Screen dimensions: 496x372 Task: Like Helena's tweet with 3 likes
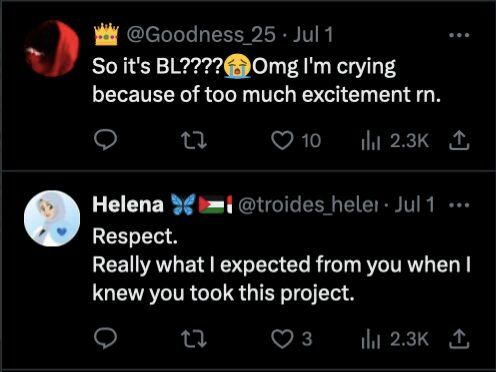coord(292,339)
